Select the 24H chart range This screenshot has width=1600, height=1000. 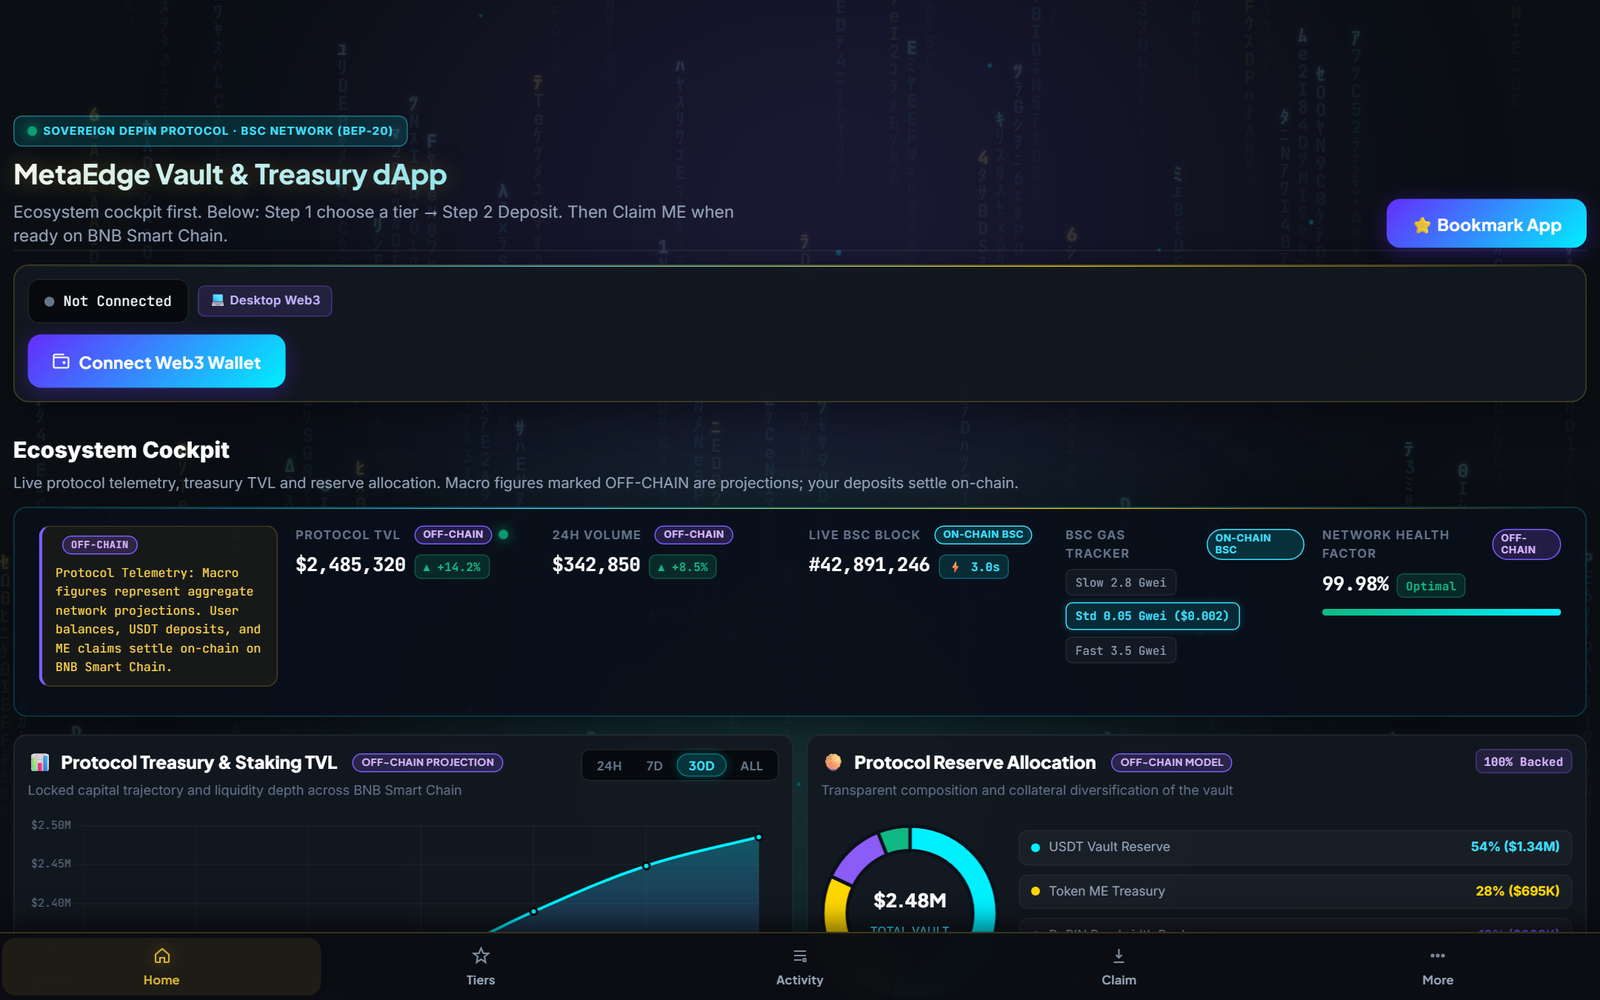pos(609,766)
